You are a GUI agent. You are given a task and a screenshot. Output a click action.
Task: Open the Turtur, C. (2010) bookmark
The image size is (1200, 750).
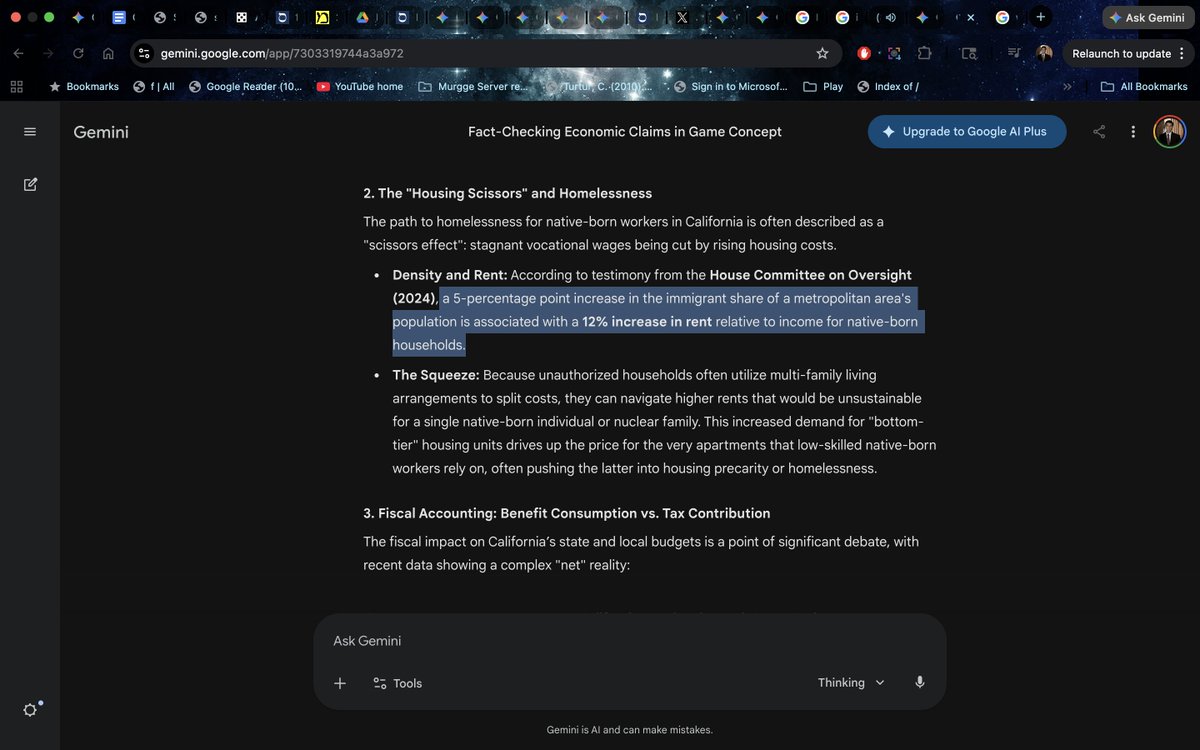(x=598, y=87)
